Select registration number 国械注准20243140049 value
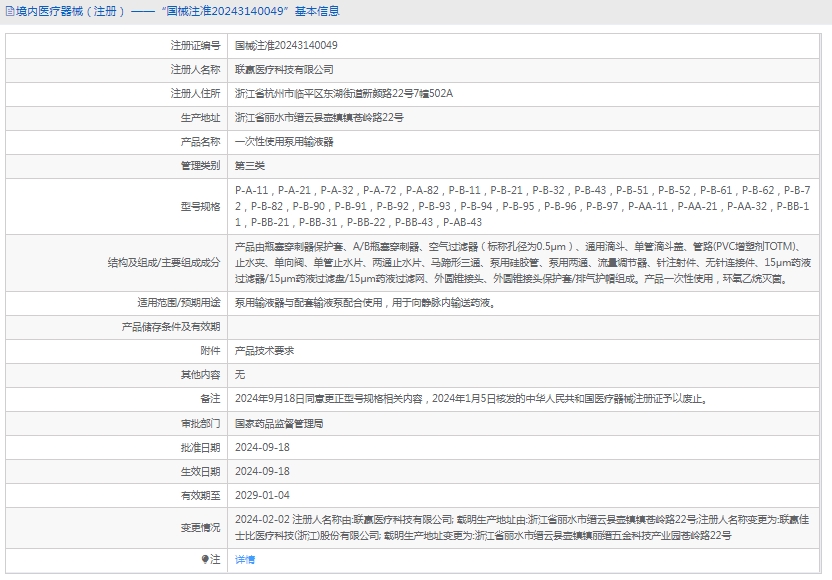Screen dimensions: 832x580 286,46
